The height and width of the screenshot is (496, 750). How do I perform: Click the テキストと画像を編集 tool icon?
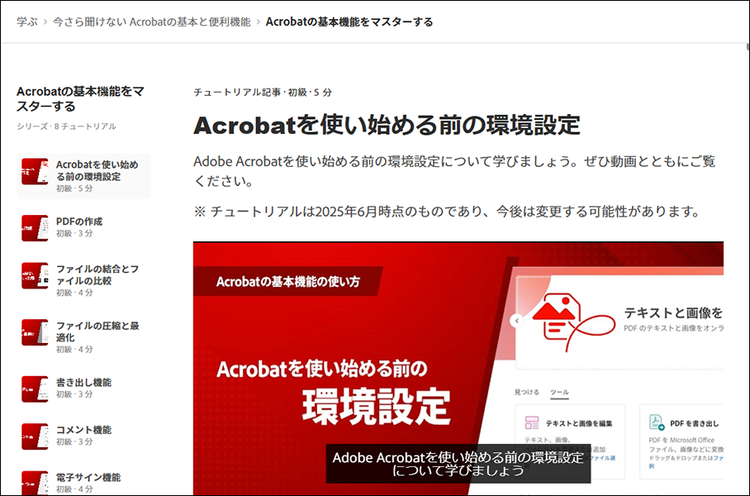tap(530, 423)
